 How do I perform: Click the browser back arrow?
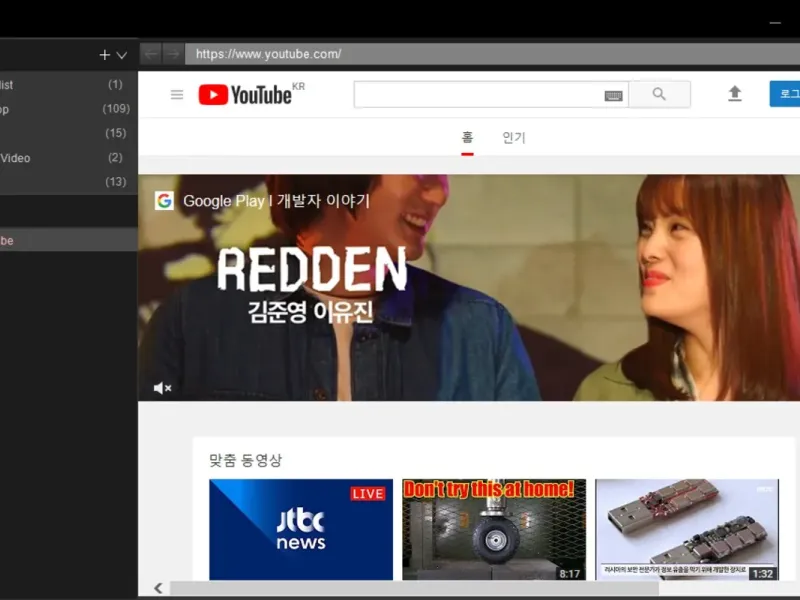(x=151, y=54)
